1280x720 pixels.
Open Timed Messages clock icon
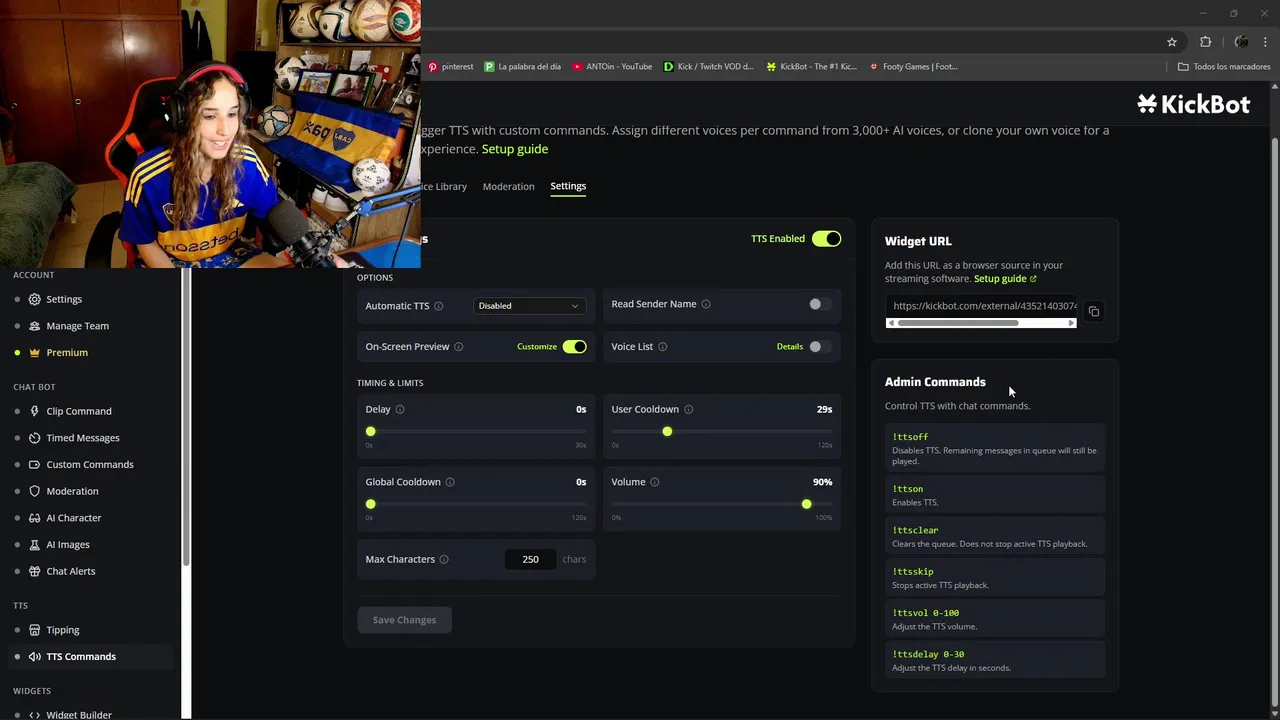point(35,438)
